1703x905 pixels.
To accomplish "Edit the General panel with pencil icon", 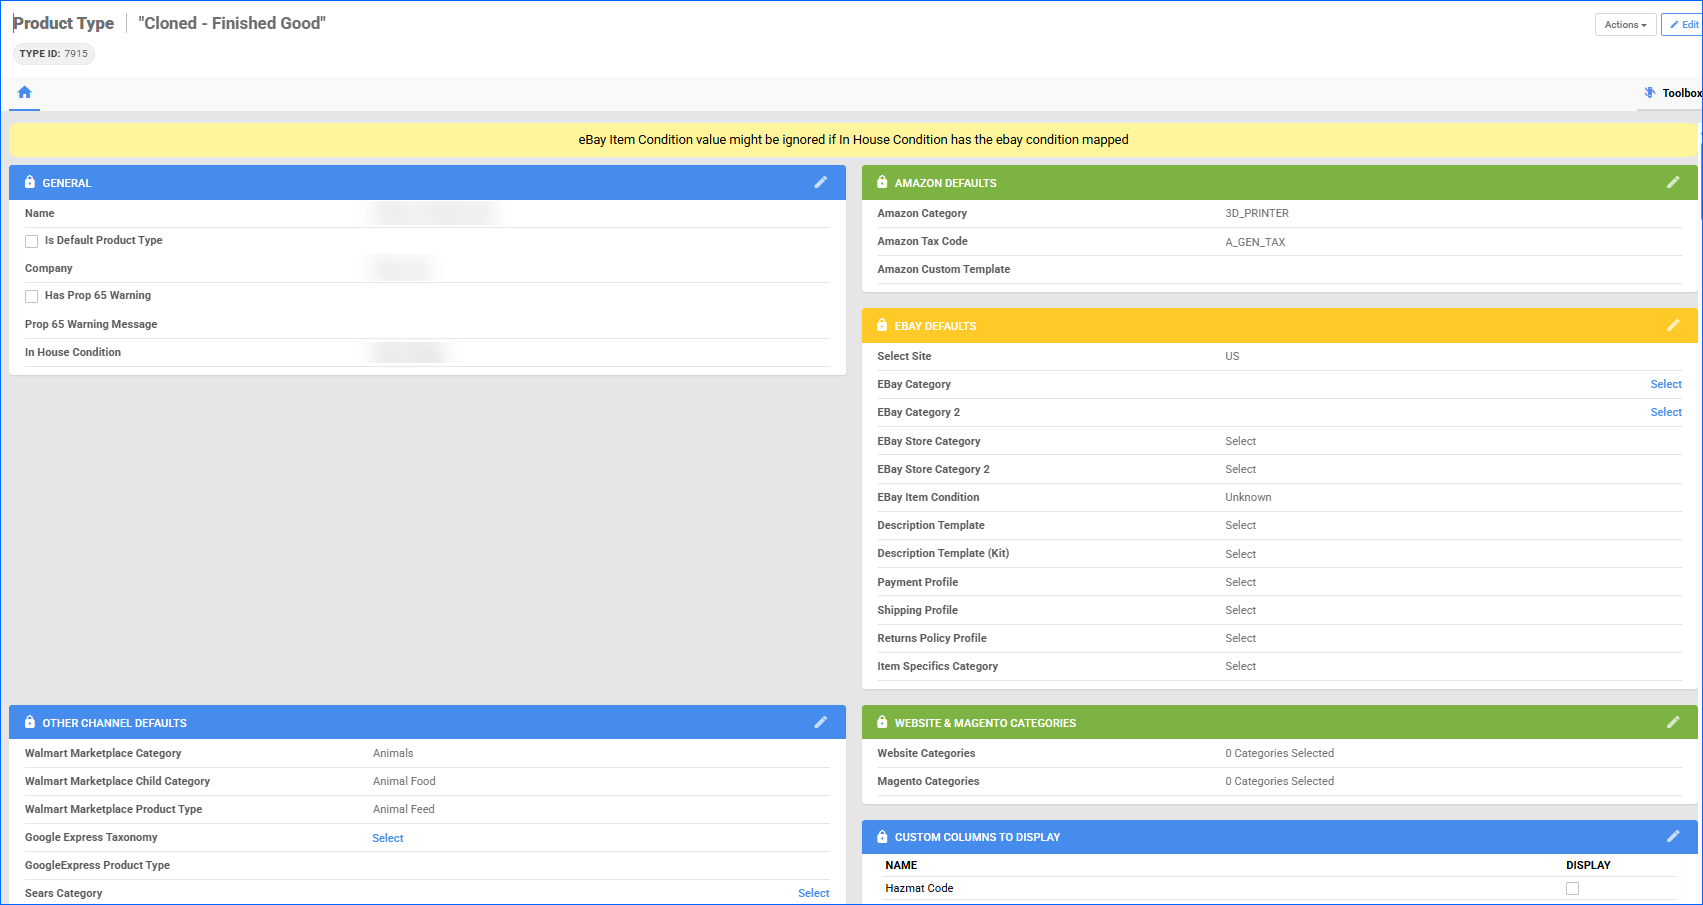I will [x=821, y=182].
